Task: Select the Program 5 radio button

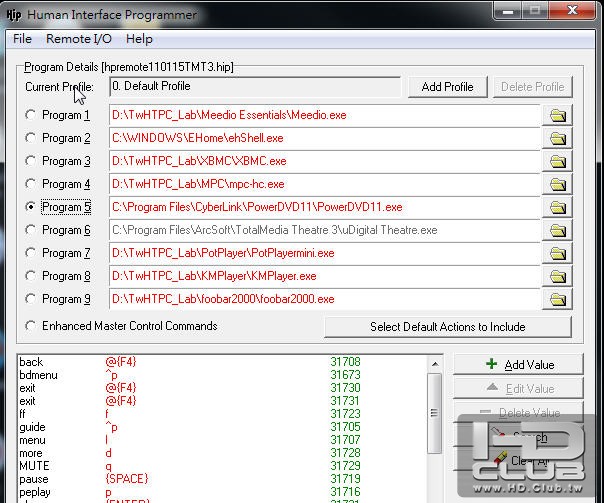Action: 30,207
